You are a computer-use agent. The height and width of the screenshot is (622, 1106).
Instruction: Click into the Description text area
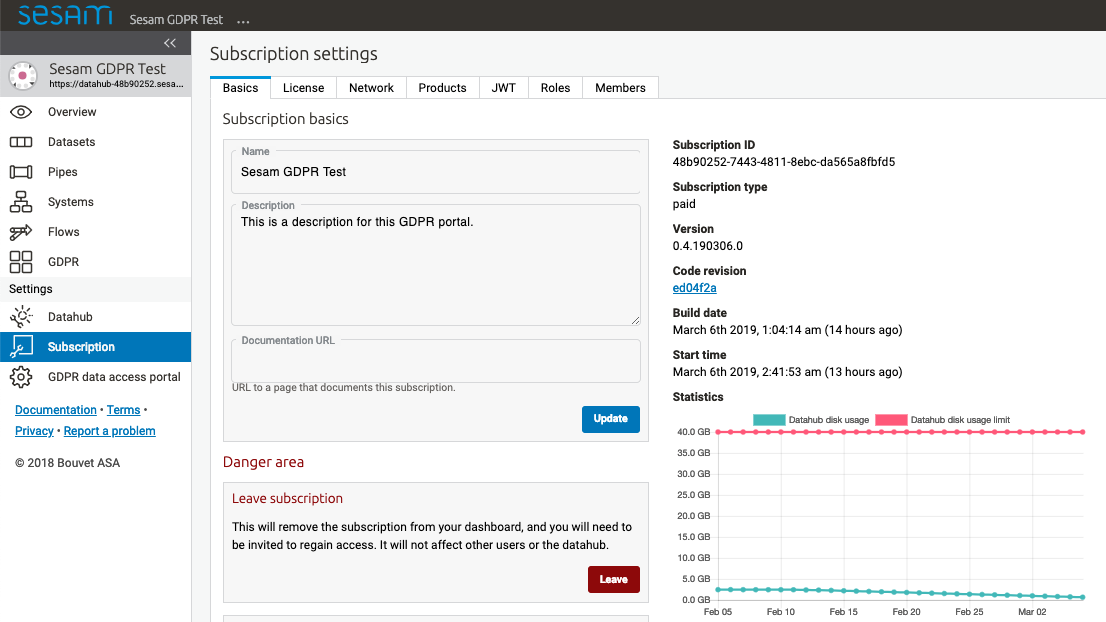[x=435, y=265]
